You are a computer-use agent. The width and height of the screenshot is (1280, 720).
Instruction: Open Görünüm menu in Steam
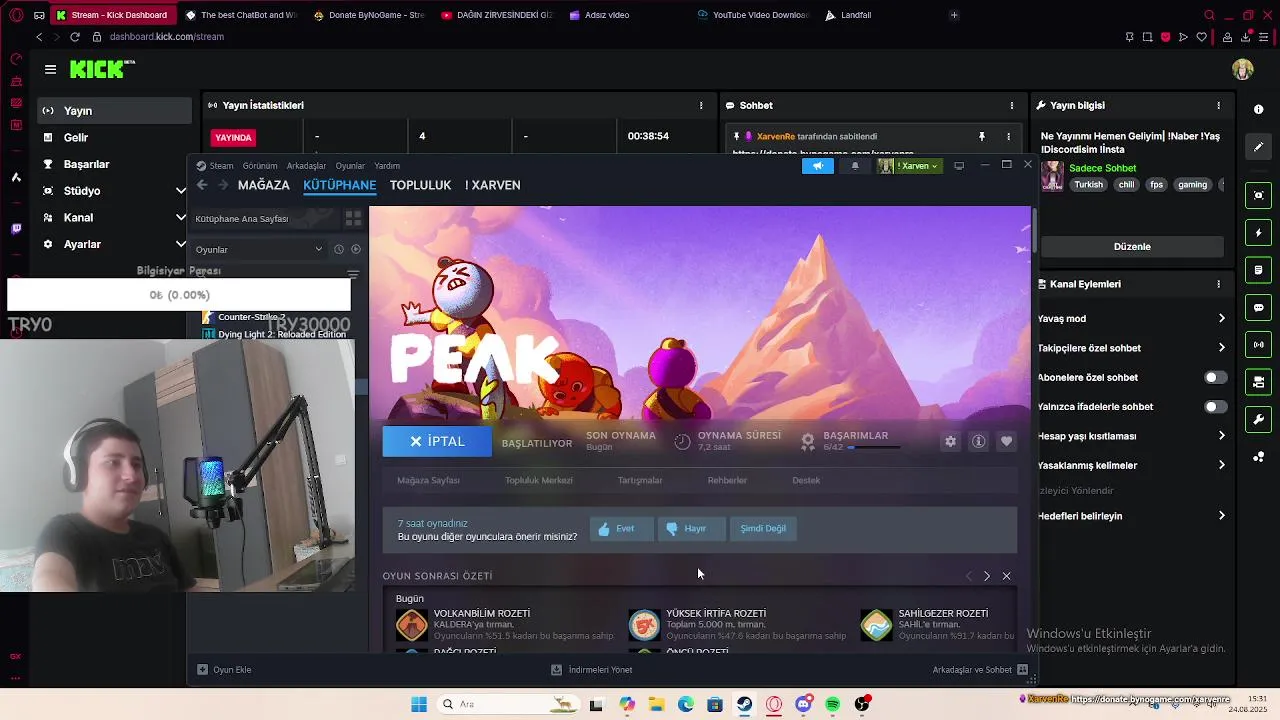tap(260, 166)
